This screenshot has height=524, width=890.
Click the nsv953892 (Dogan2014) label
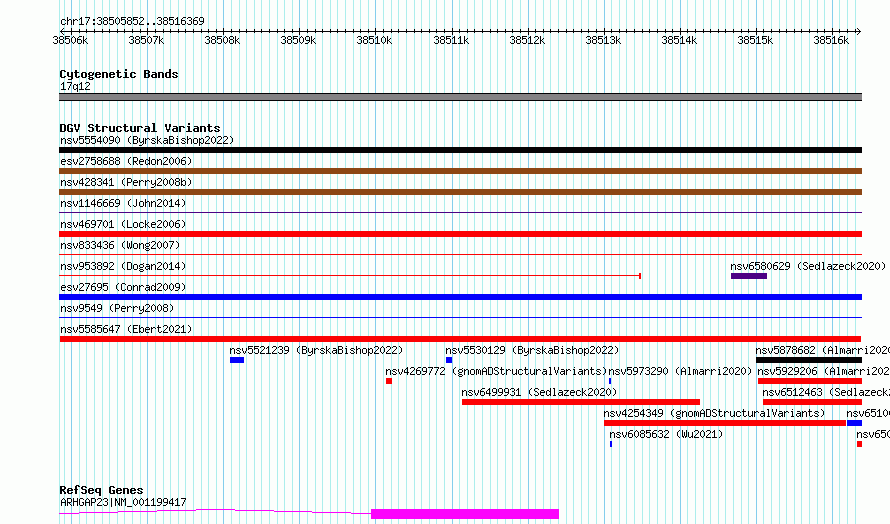(123, 266)
